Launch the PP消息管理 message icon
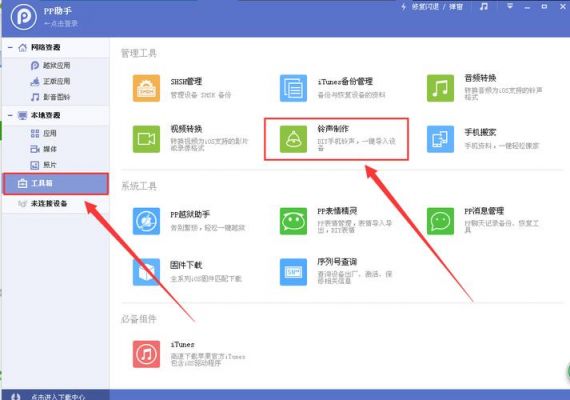Image resolution: width=570 pixels, height=400 pixels. point(440,221)
